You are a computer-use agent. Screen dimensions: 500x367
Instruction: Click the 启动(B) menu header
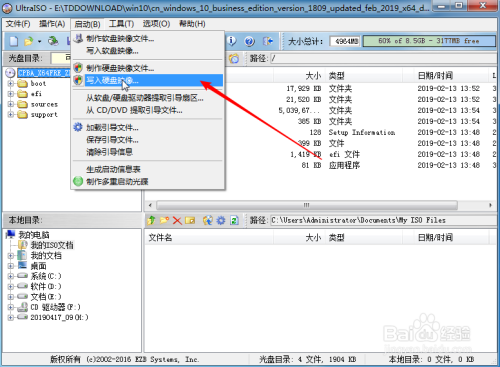click(87, 24)
